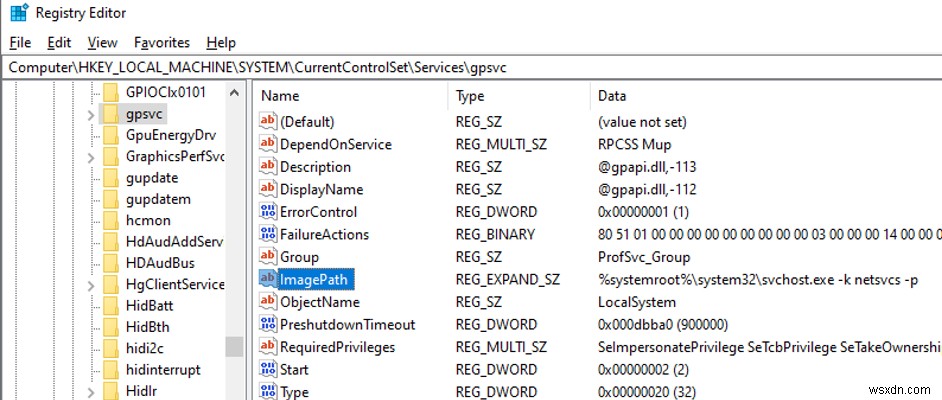942x400 pixels.
Task: Click the ErrorControl DWORD value icon
Action: pyautogui.click(x=268, y=212)
